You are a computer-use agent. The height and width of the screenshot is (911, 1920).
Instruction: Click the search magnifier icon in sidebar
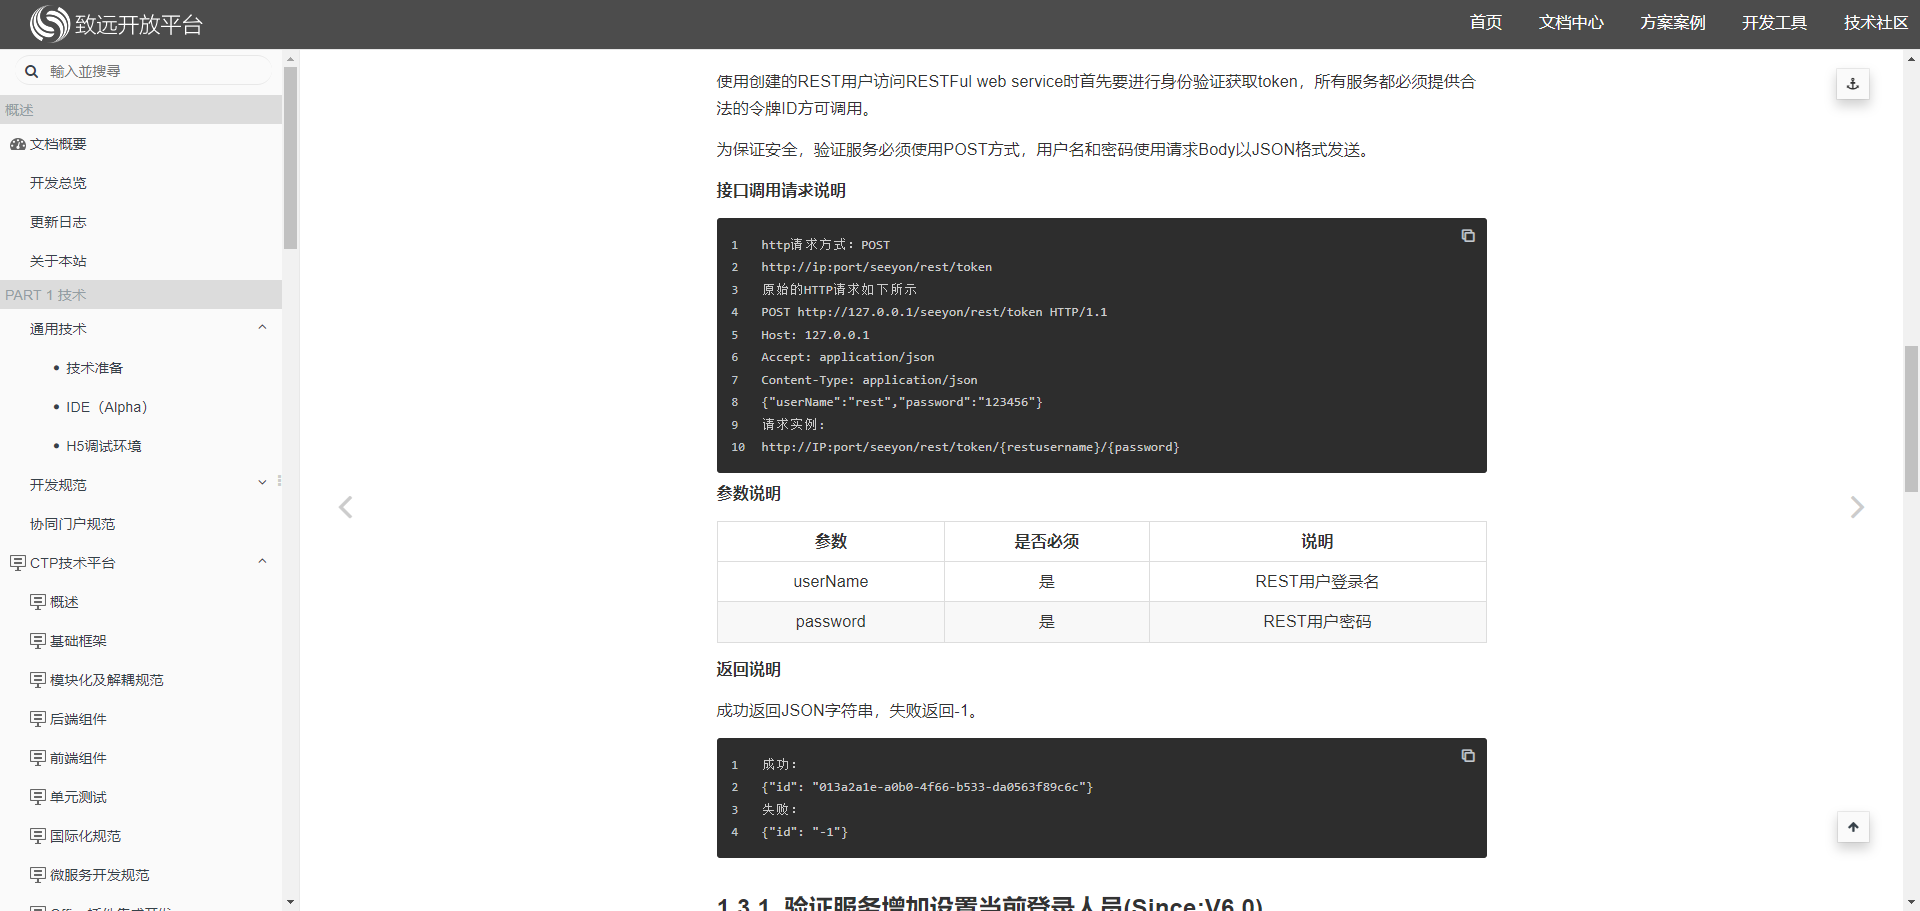click(x=32, y=72)
